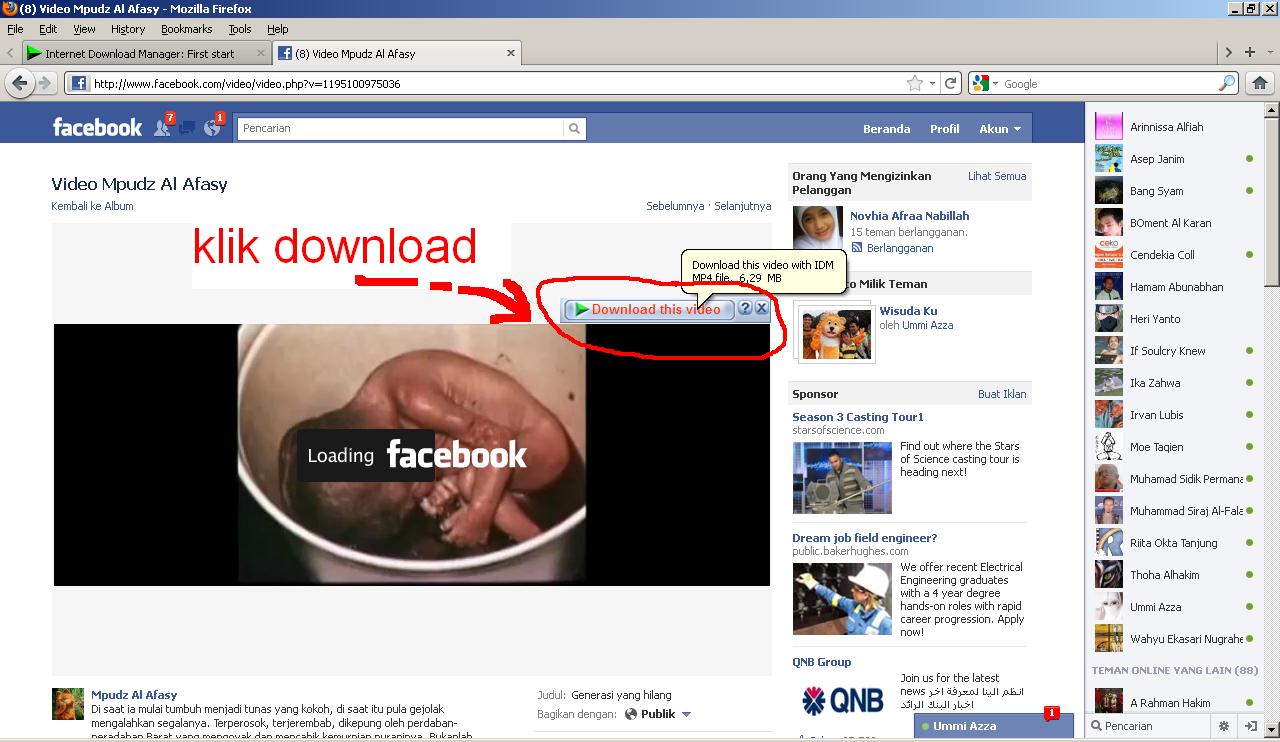This screenshot has height=742, width=1280.
Task: Click the Berlangganan subscribe feed icon
Action: tap(857, 248)
